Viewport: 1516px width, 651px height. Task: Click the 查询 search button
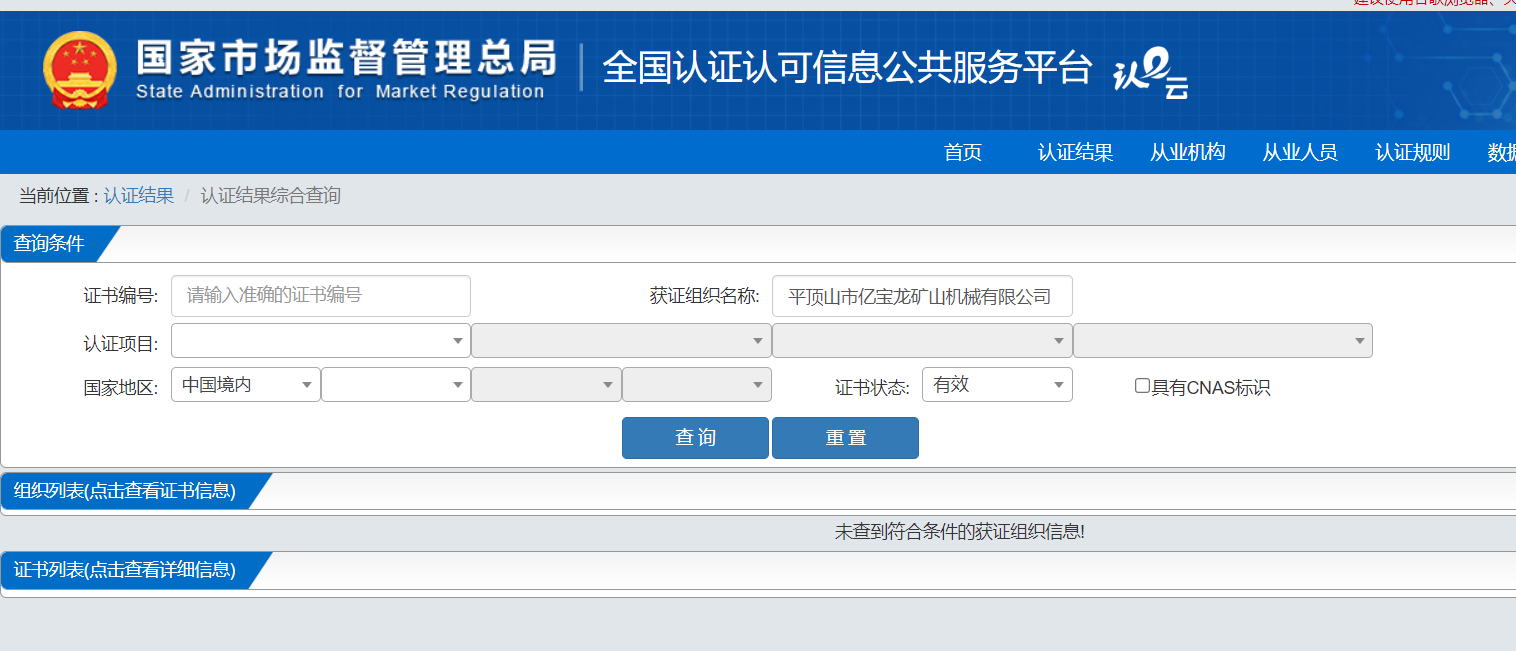point(695,438)
